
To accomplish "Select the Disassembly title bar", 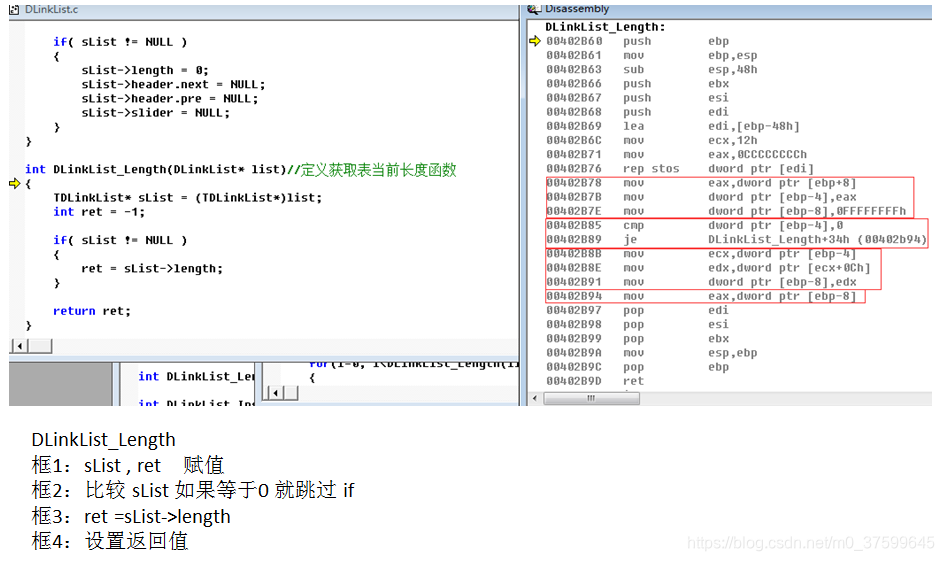I will [729, 10].
